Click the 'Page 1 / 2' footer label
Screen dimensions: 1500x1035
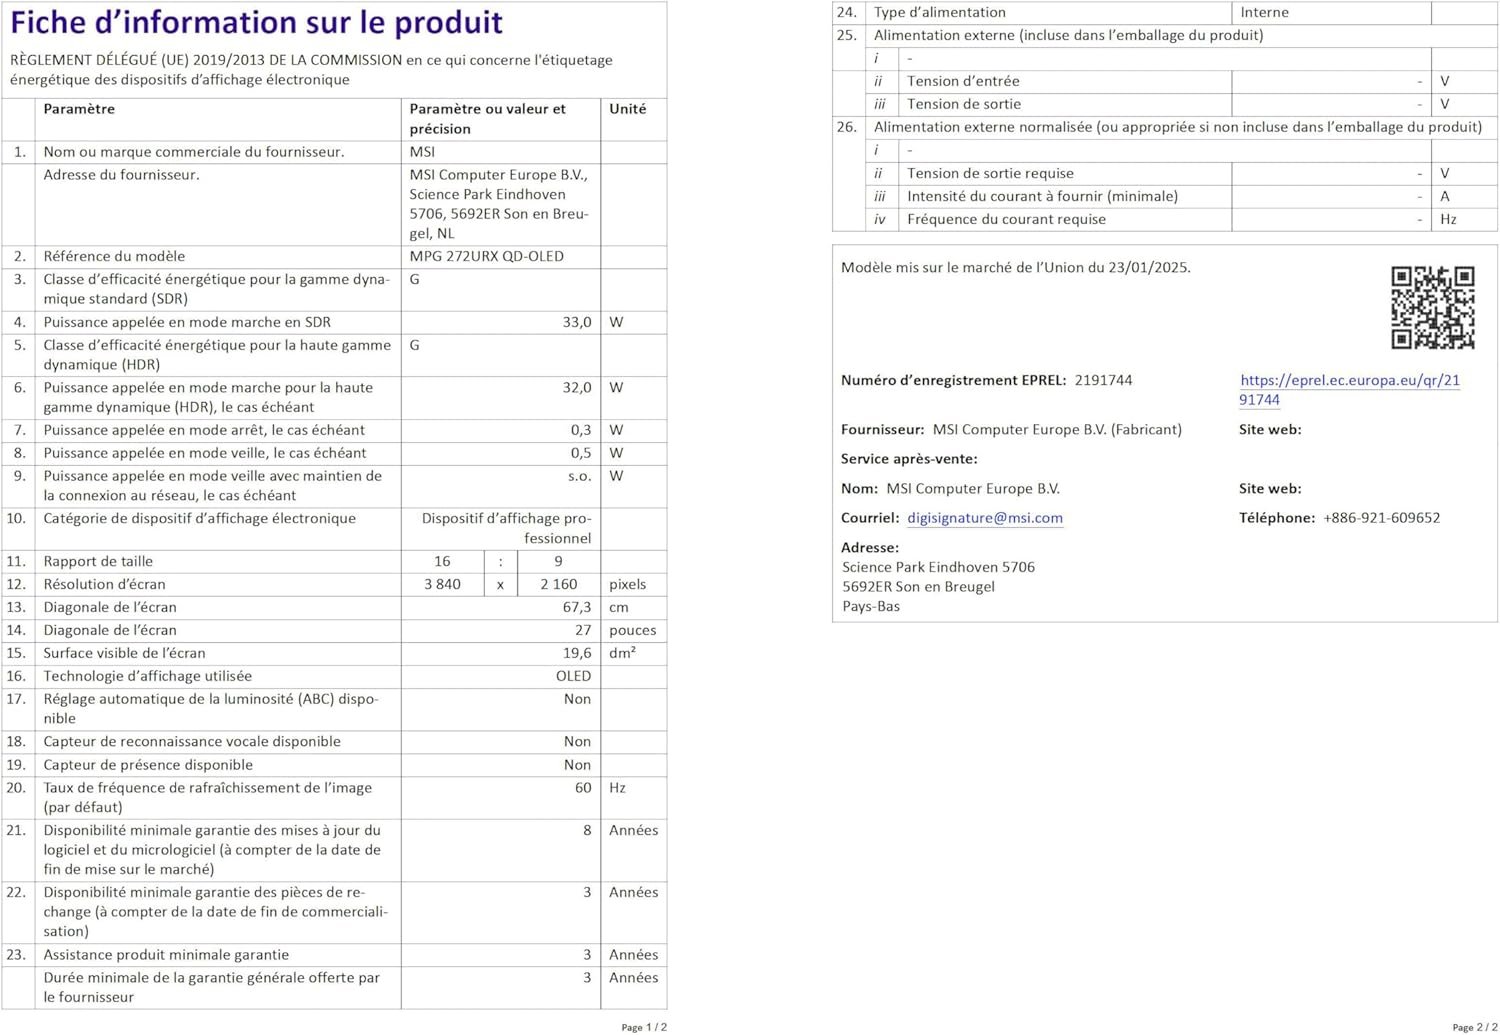[643, 1027]
